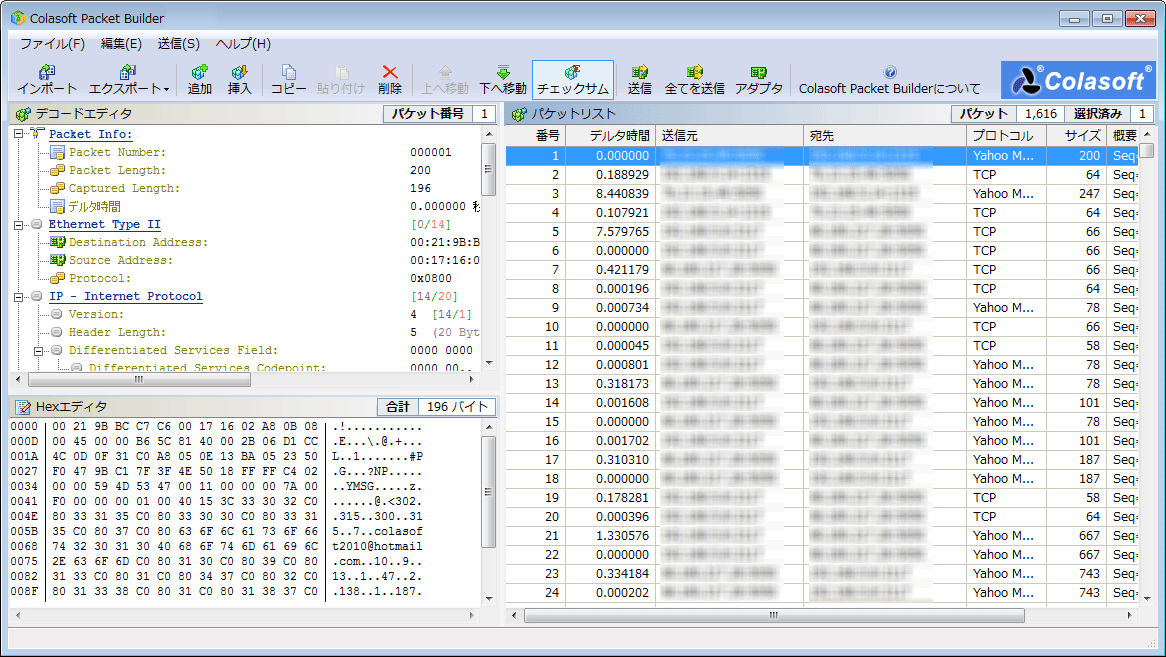Open the エクスポート (Export) dropdown
The height and width of the screenshot is (657, 1166).
(x=128, y=79)
